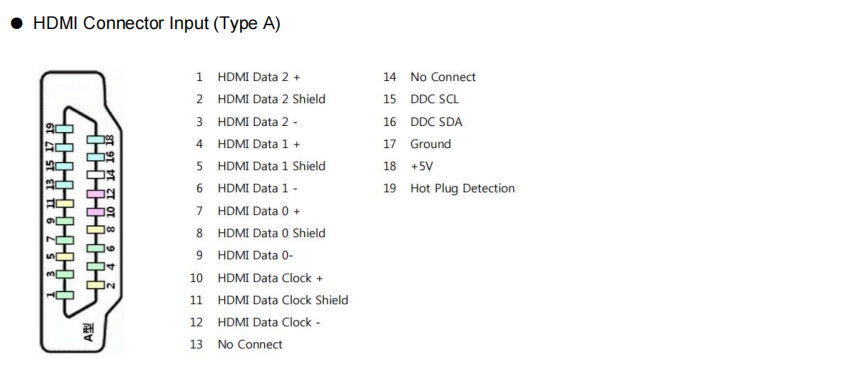Click the pink pin 12 in the diagram
The image size is (862, 391).
click(x=96, y=194)
